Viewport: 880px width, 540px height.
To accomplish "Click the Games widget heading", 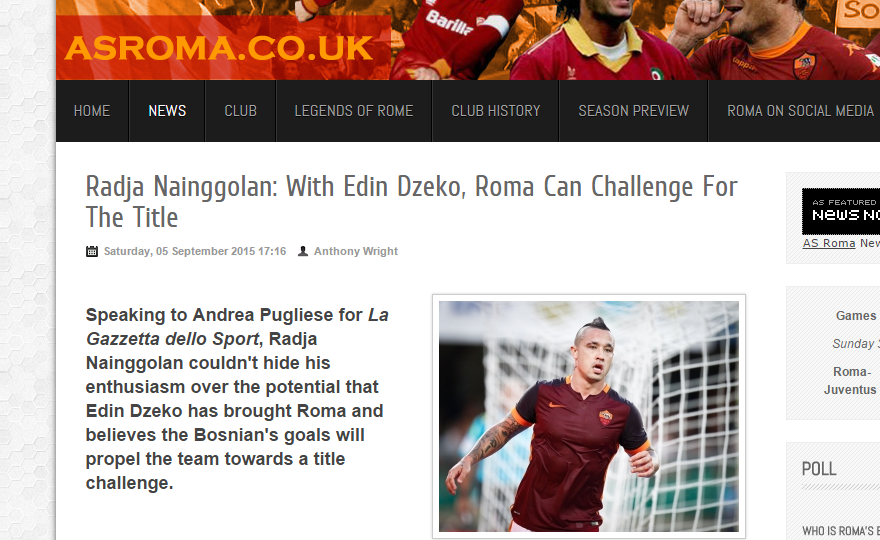I will (x=856, y=315).
